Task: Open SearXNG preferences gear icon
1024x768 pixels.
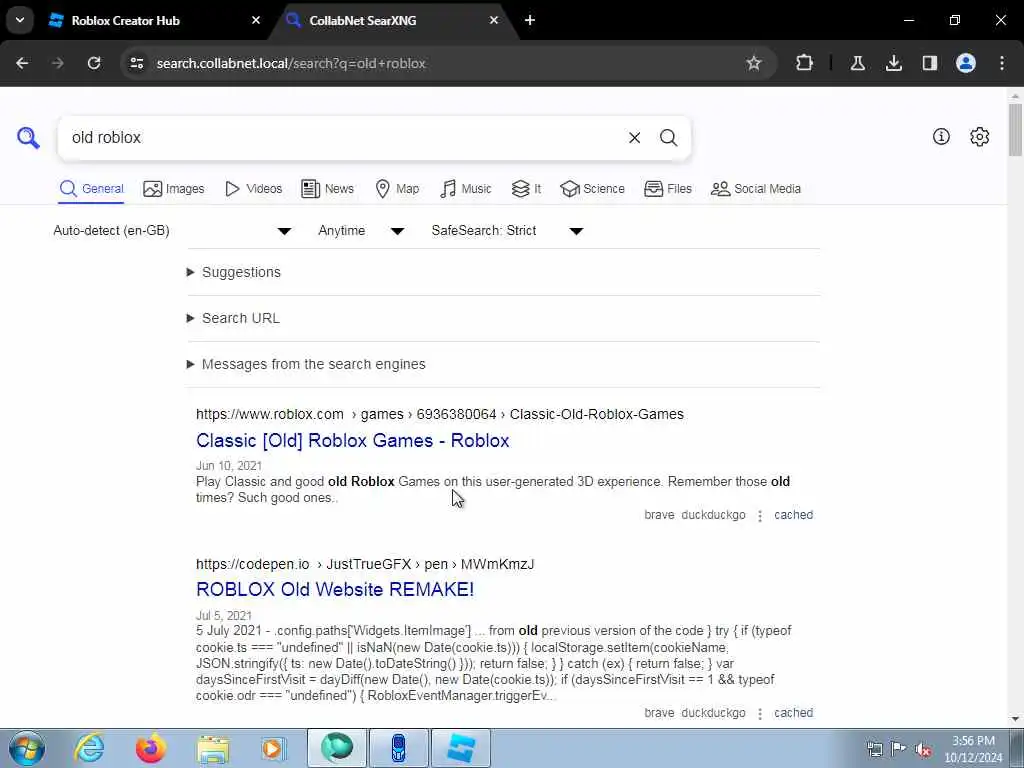Action: coord(980,136)
